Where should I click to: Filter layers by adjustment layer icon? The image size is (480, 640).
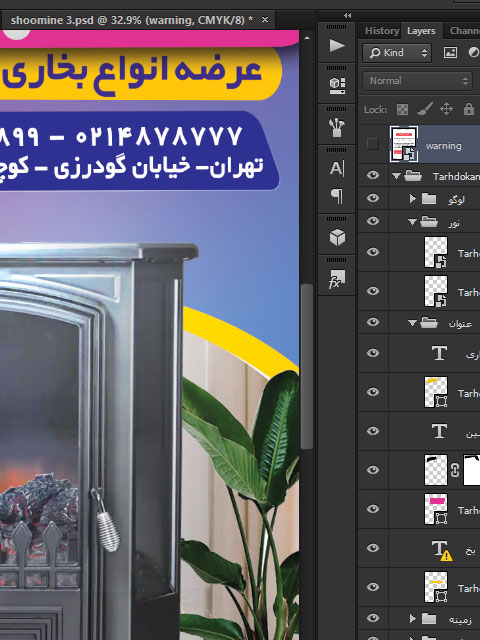[x=473, y=53]
